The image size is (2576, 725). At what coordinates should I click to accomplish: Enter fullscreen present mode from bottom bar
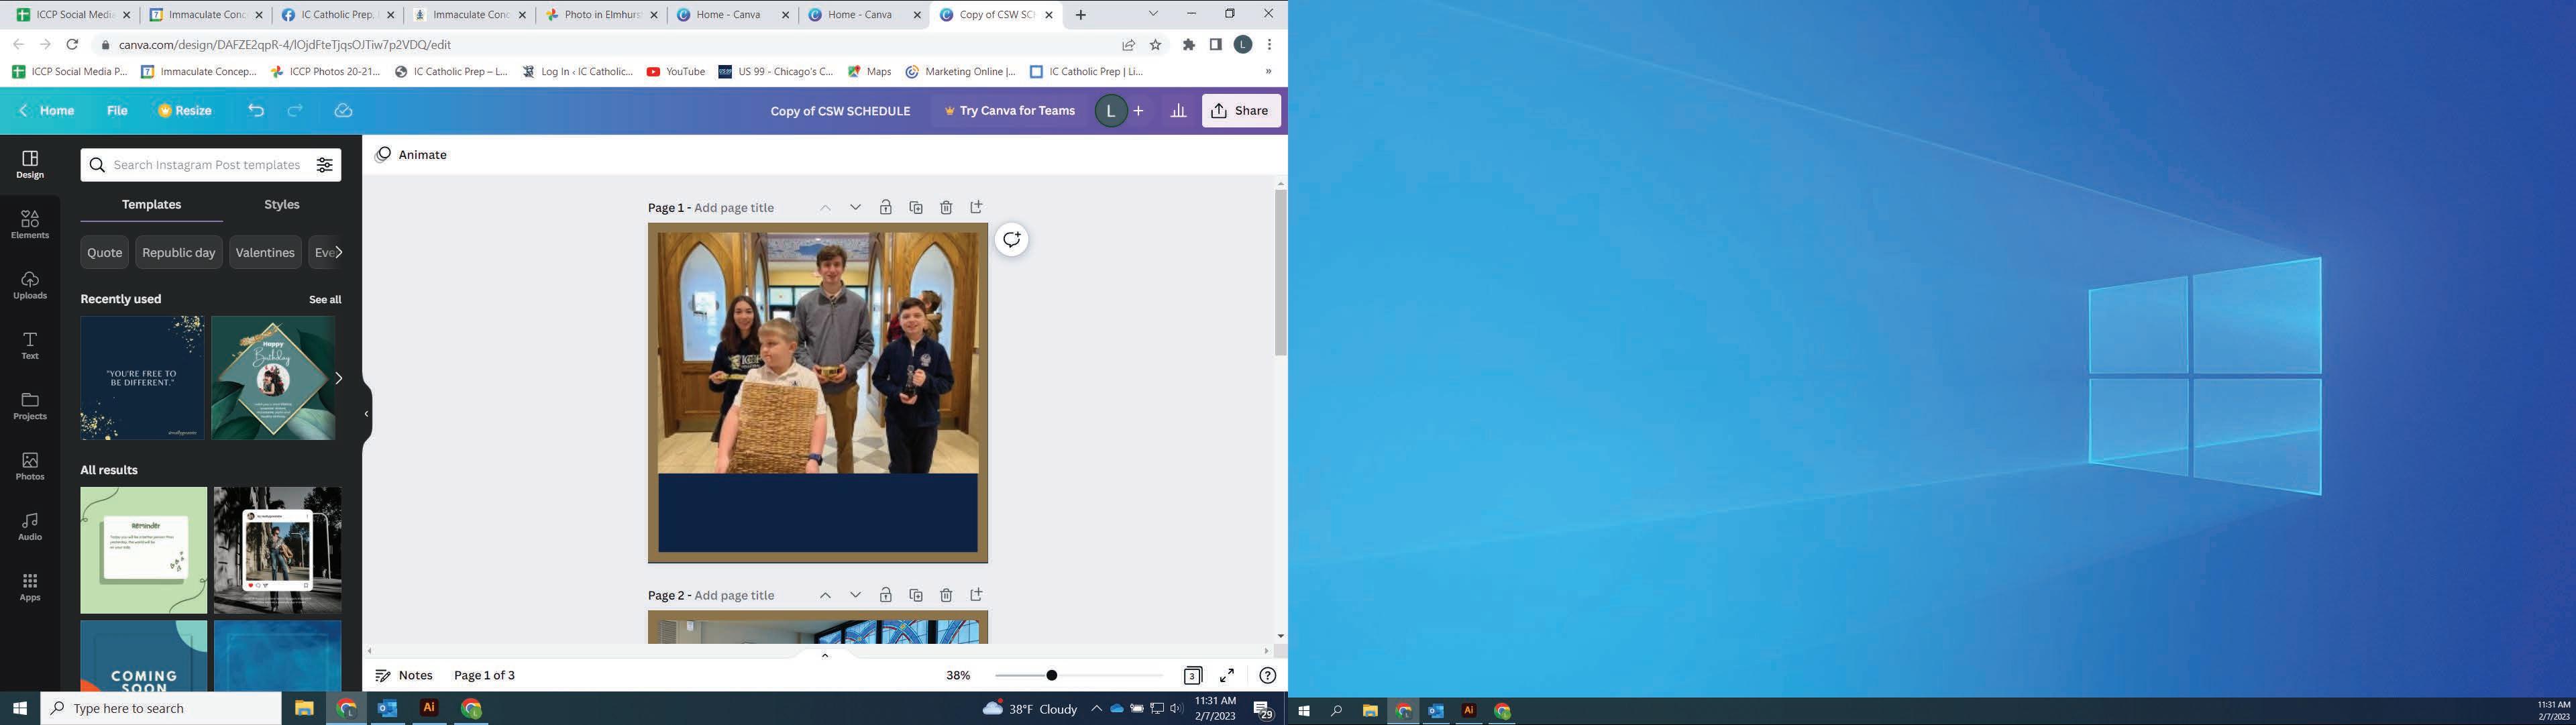(1227, 675)
